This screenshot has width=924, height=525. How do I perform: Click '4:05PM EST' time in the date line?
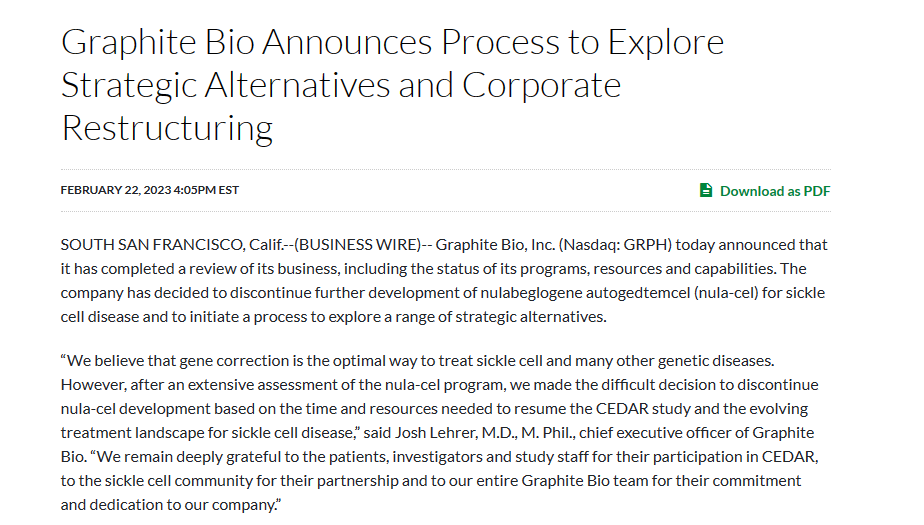click(x=208, y=190)
